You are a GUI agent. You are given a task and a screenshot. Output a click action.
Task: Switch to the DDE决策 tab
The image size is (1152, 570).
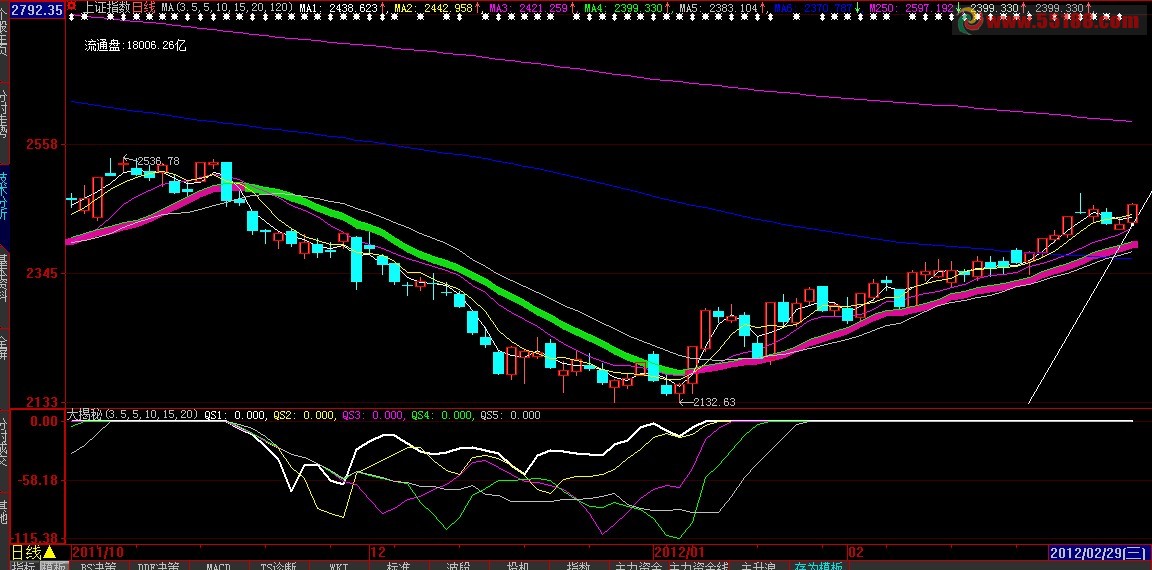tap(158, 566)
